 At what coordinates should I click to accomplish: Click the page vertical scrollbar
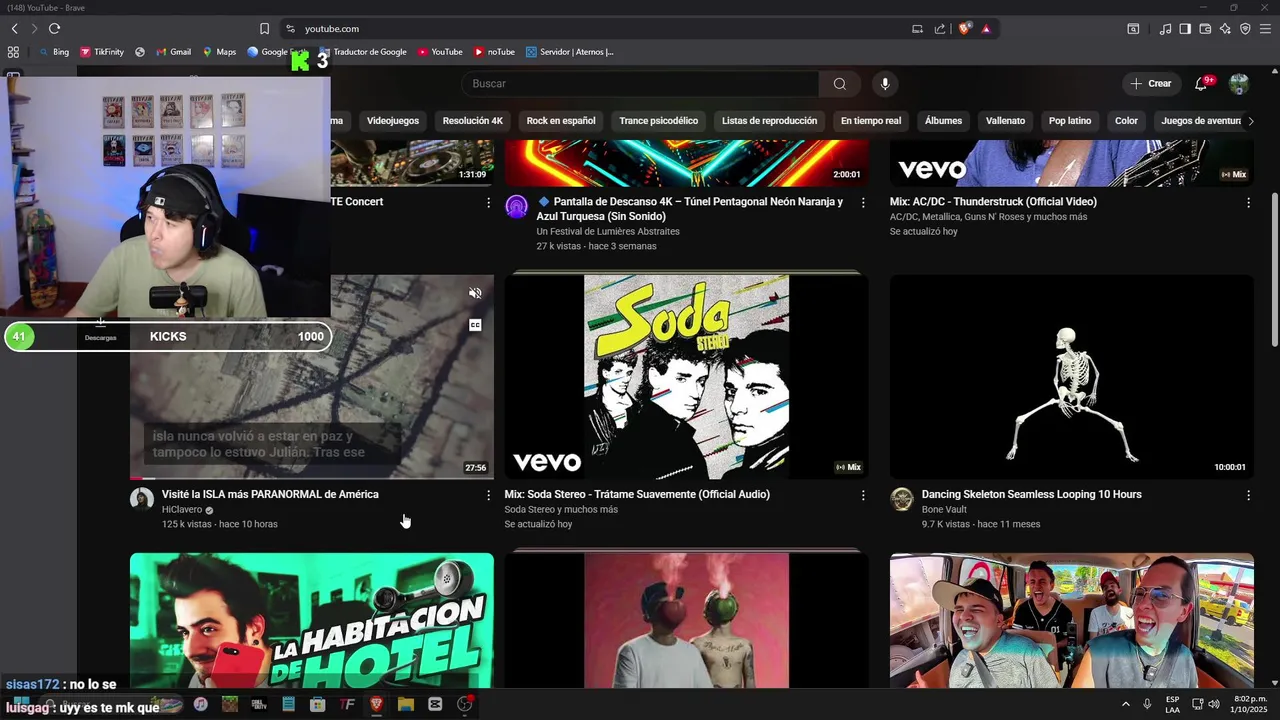click(x=1274, y=270)
